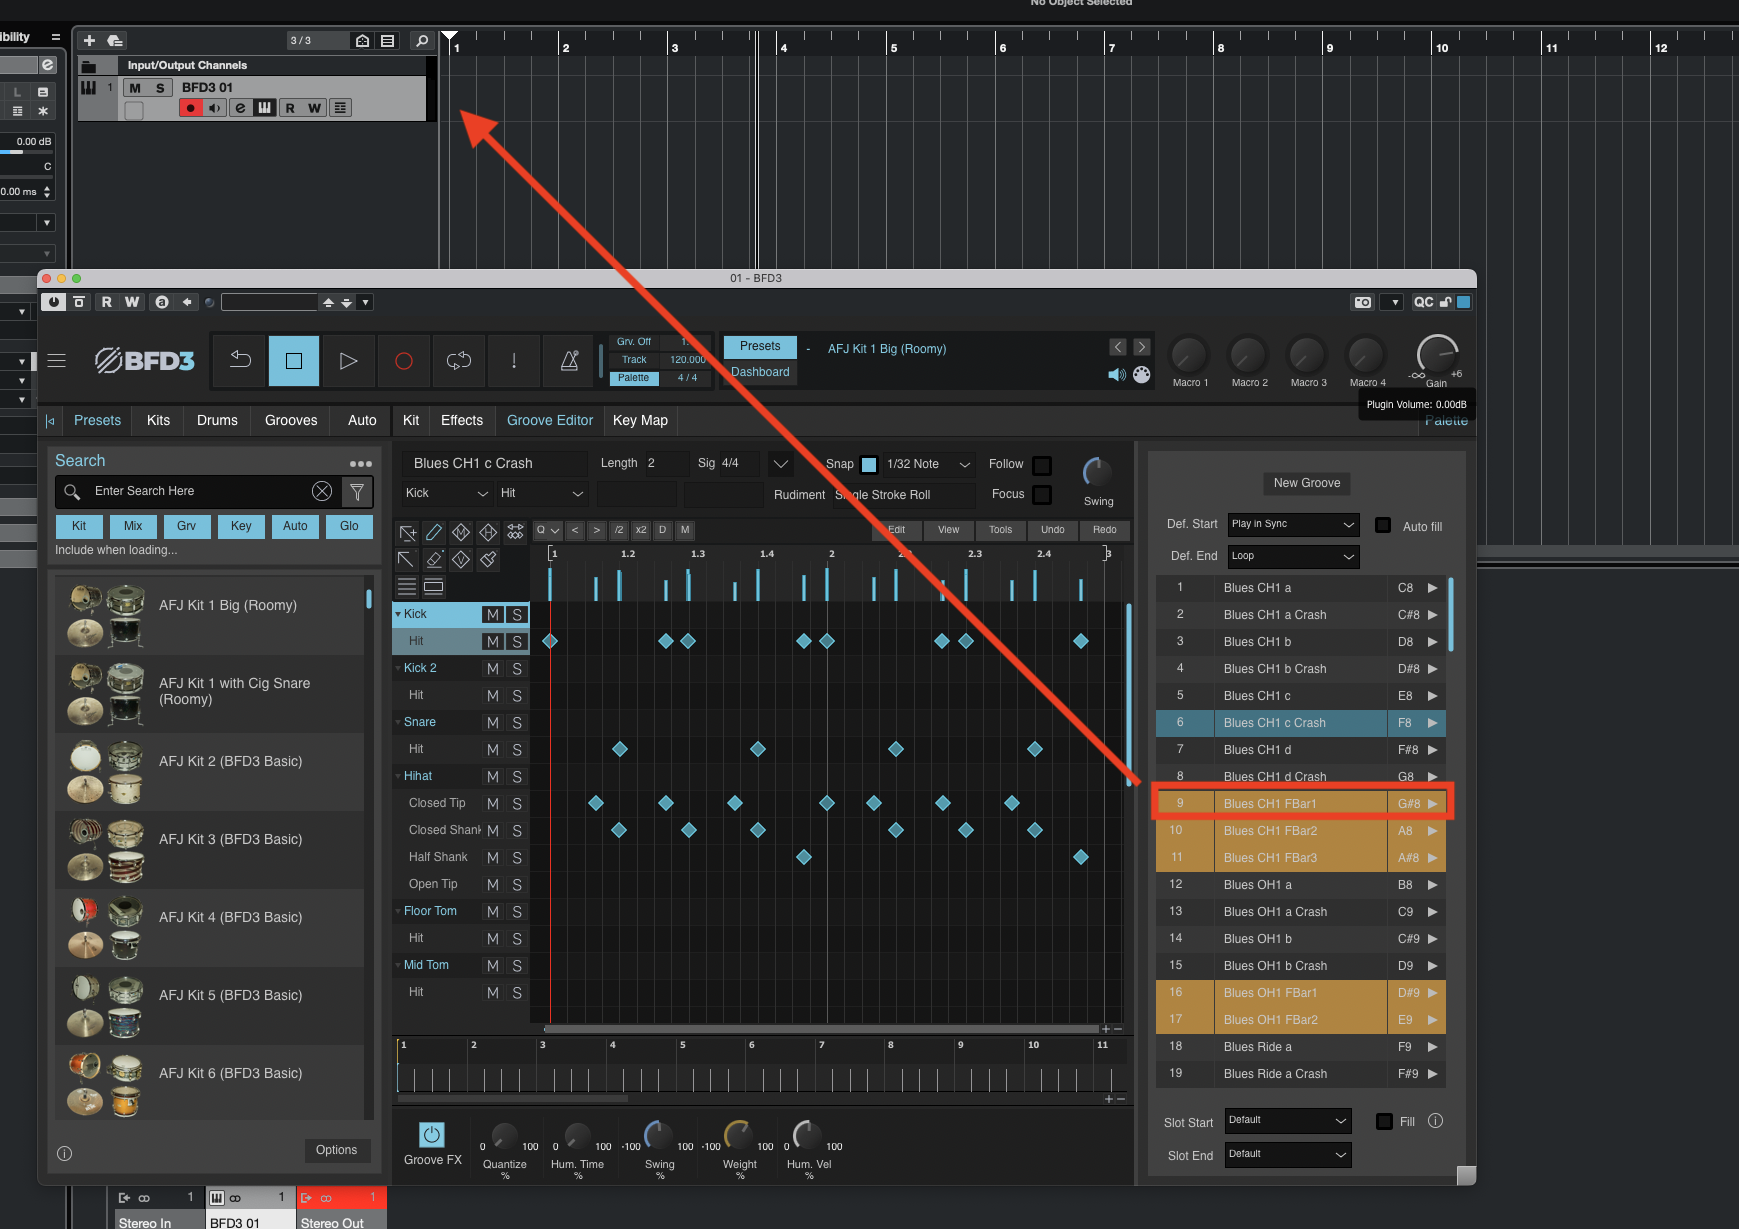The height and width of the screenshot is (1229, 1739).
Task: Click the Grv include filter button
Action: tap(186, 526)
